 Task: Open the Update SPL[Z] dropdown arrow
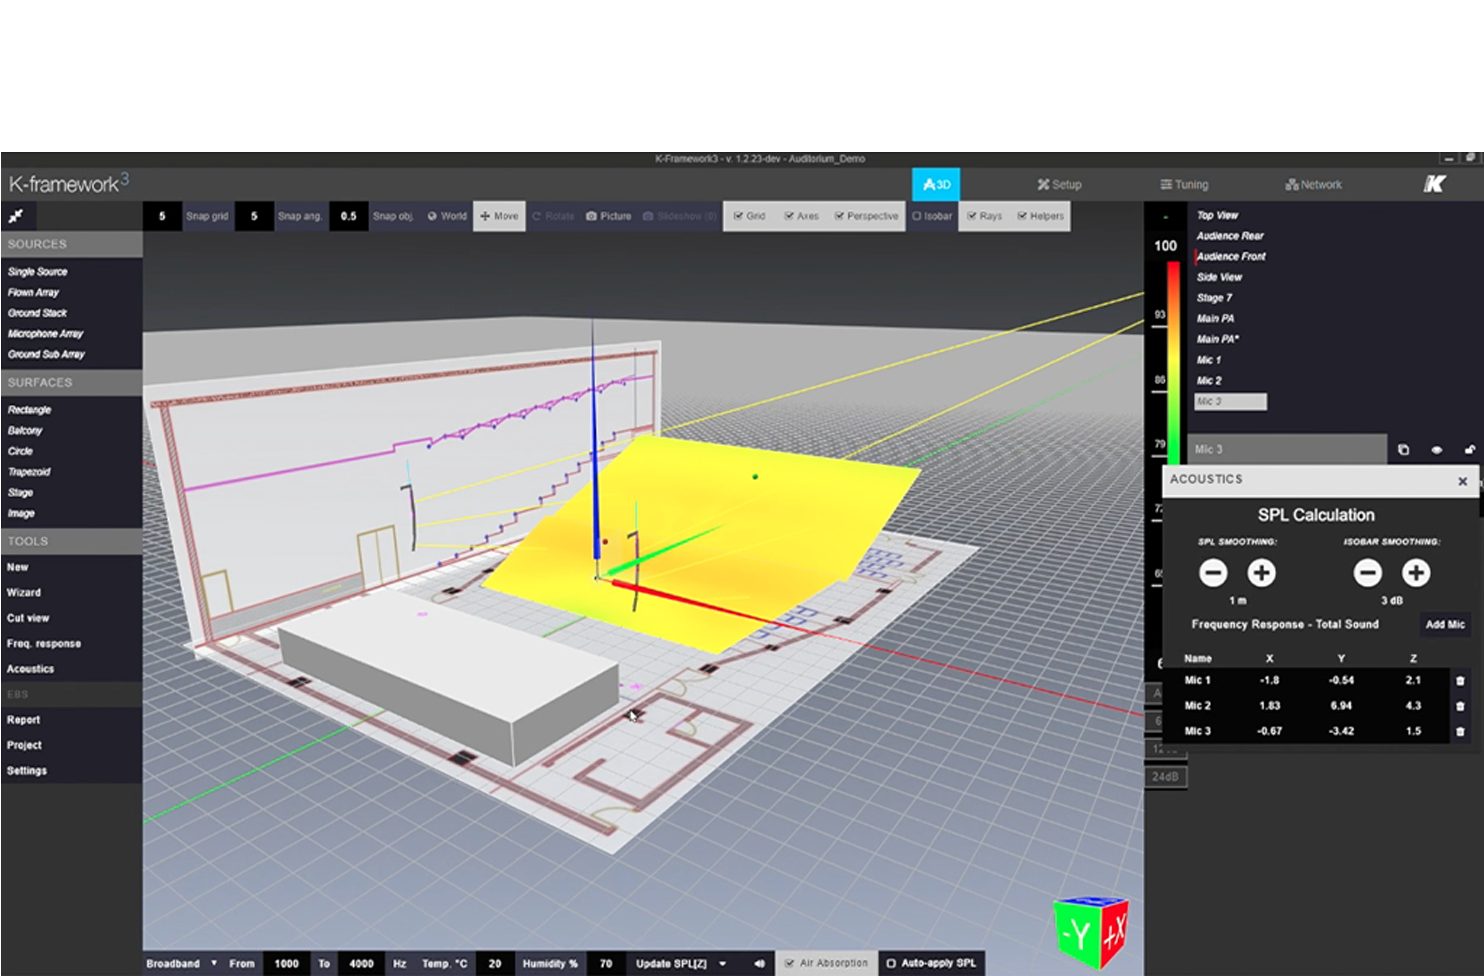click(x=723, y=964)
